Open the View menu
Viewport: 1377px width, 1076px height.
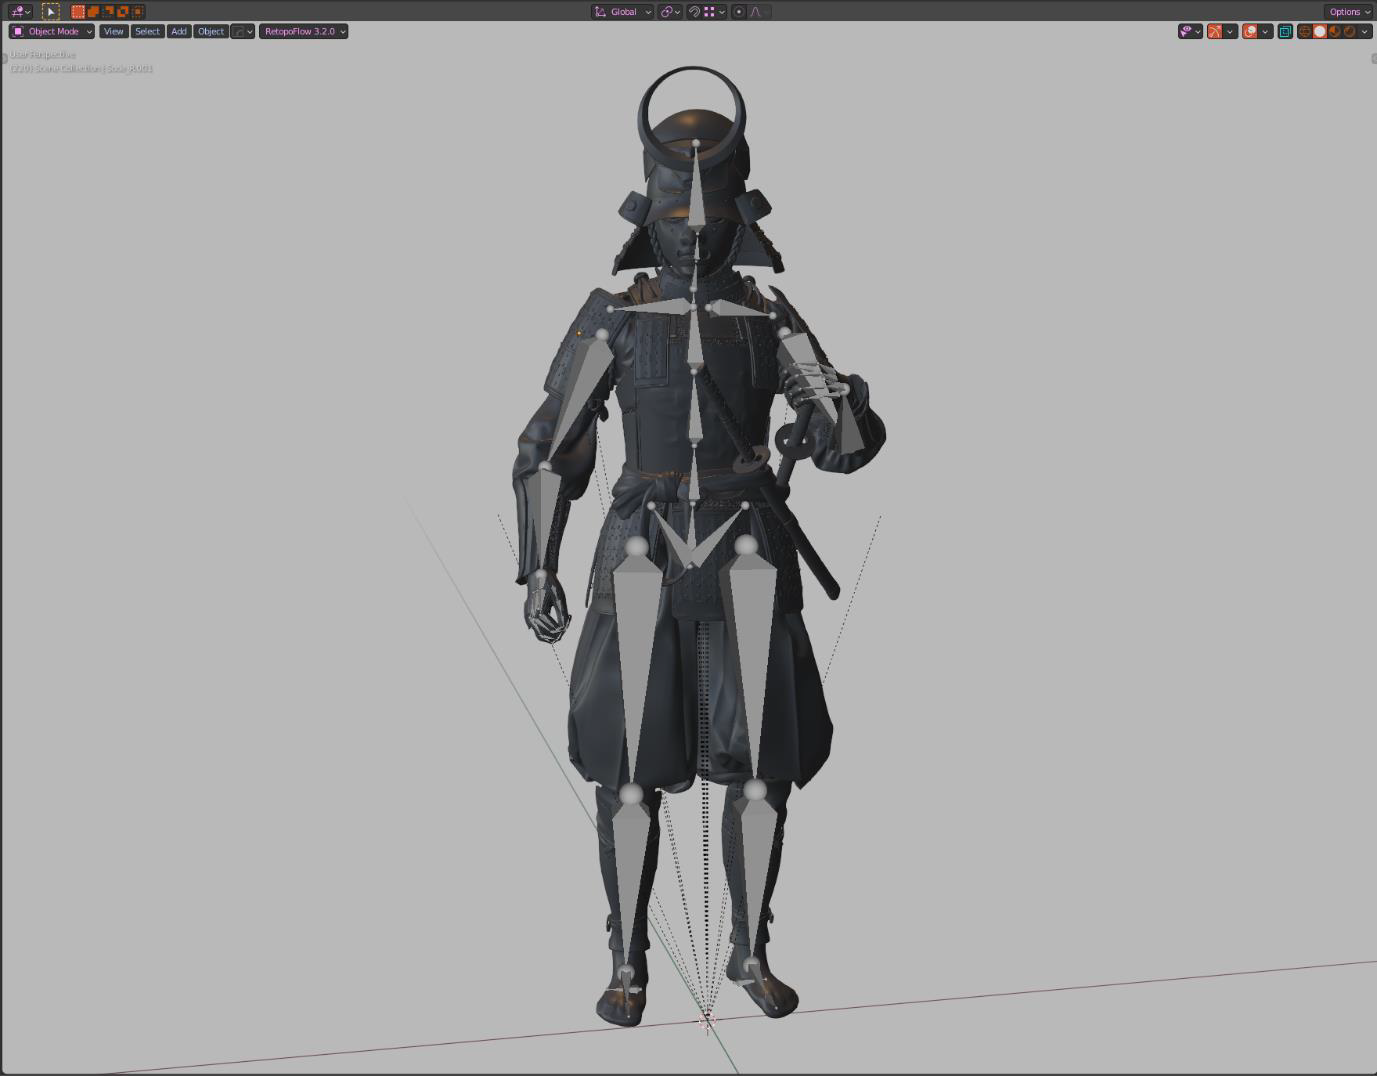112,31
